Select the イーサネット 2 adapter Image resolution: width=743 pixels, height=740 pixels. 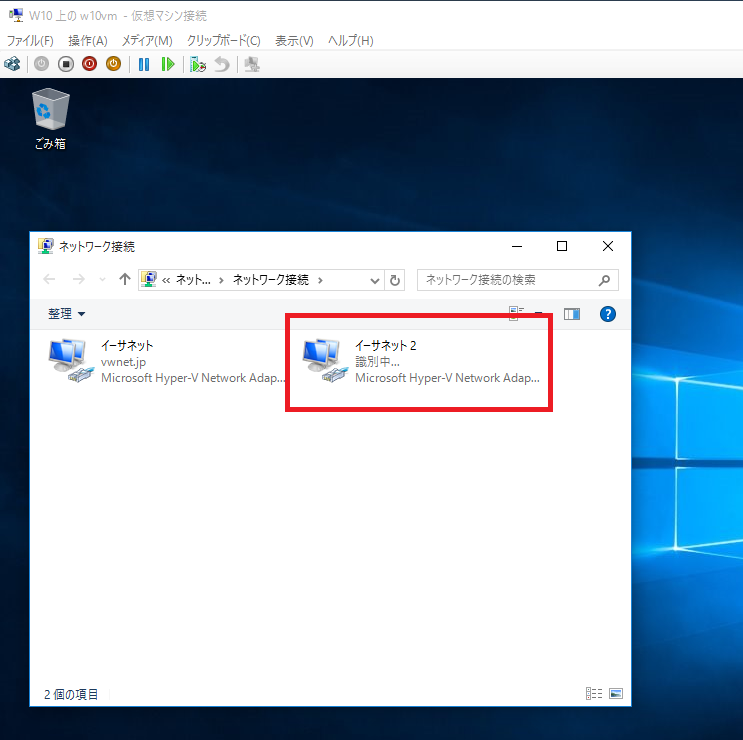421,362
